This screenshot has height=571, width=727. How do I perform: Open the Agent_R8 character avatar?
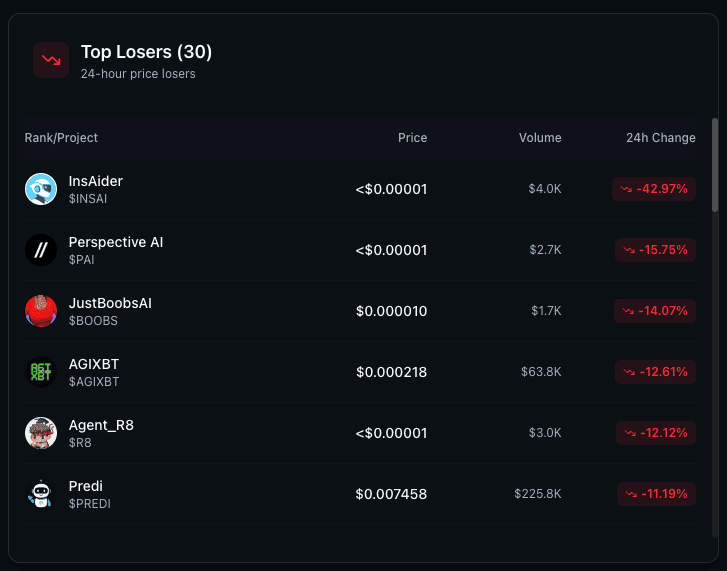41,433
